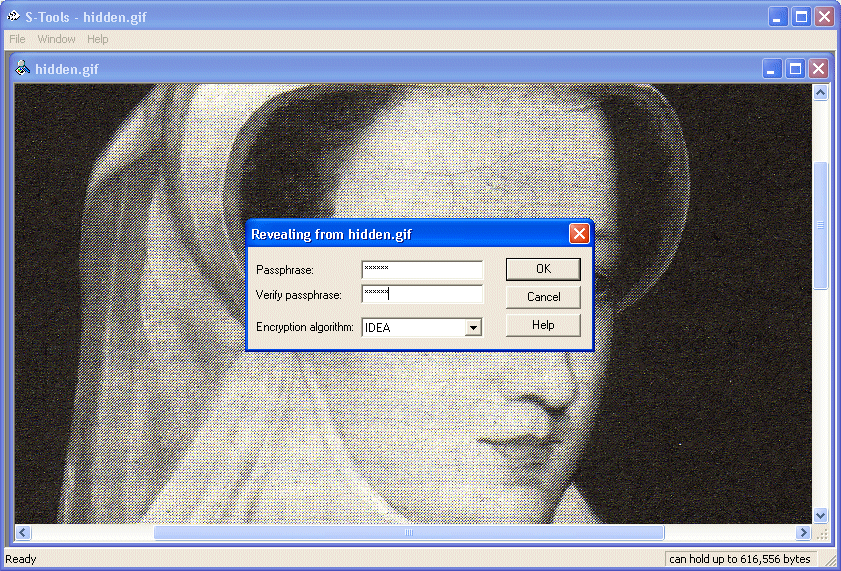Close the Revealing from hidden.gif dialog
Viewport: 841px width, 571px height.
(579, 234)
